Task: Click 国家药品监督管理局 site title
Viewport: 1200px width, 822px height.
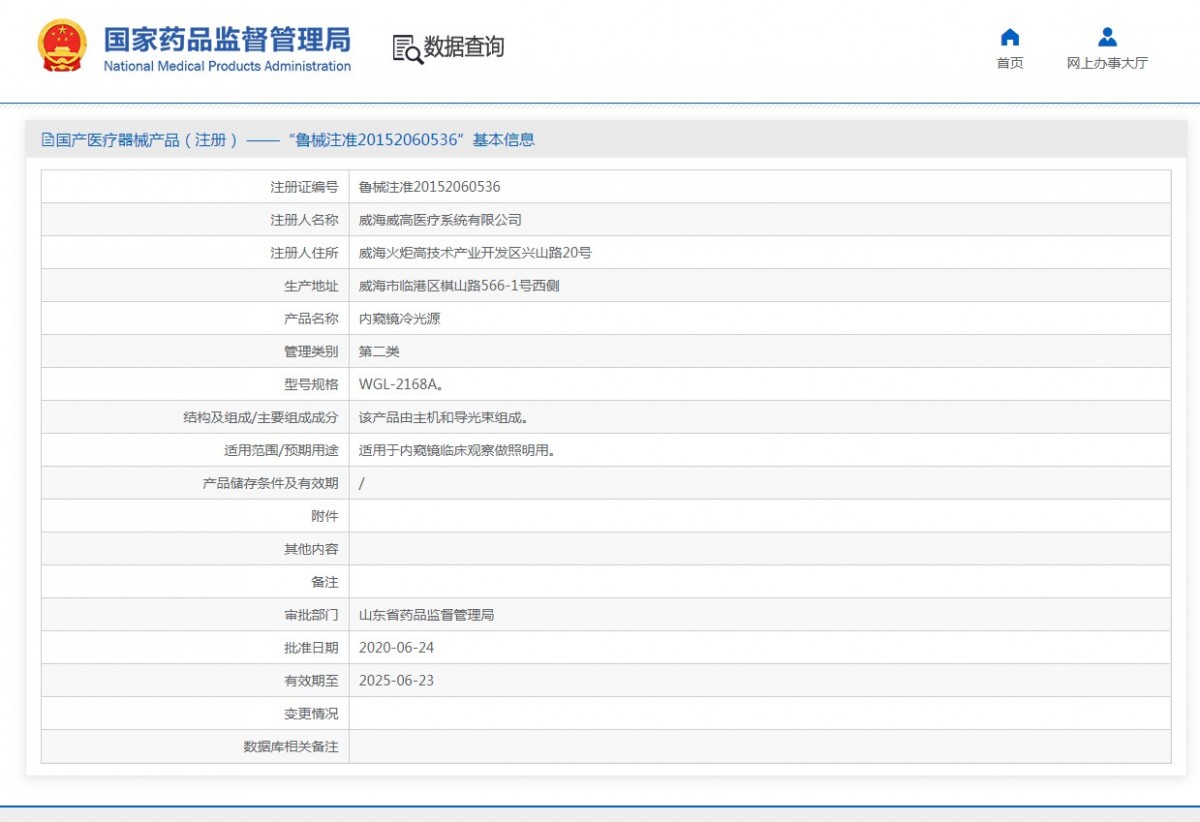Action: (227, 39)
